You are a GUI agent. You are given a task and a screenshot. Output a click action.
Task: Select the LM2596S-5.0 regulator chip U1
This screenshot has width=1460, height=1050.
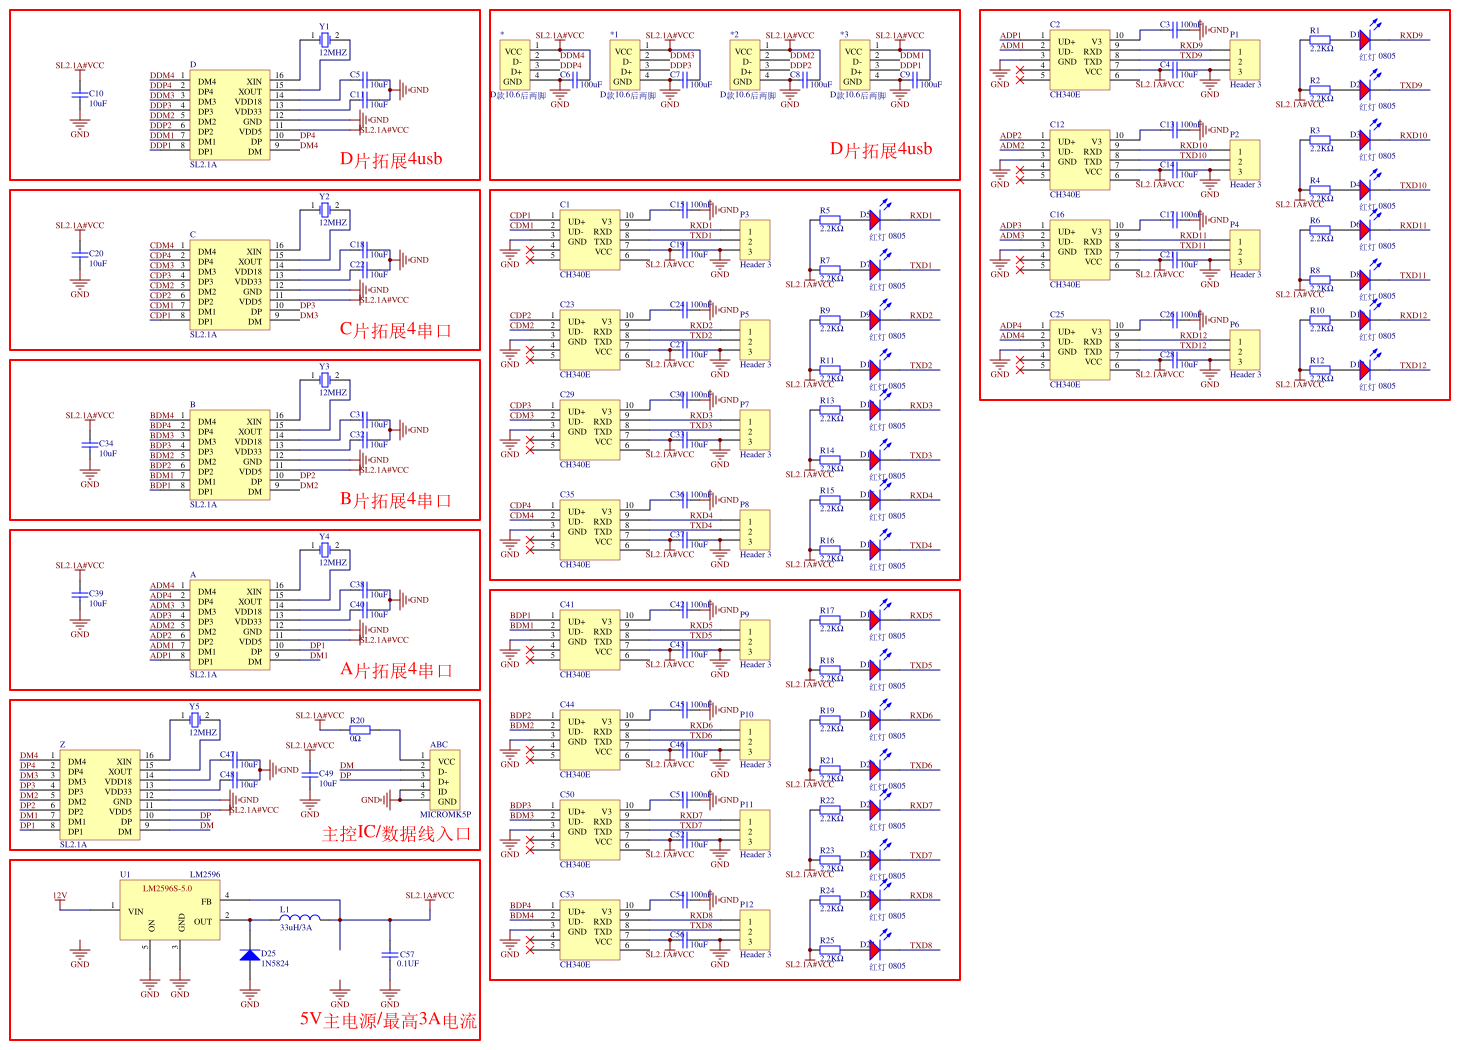click(x=171, y=910)
